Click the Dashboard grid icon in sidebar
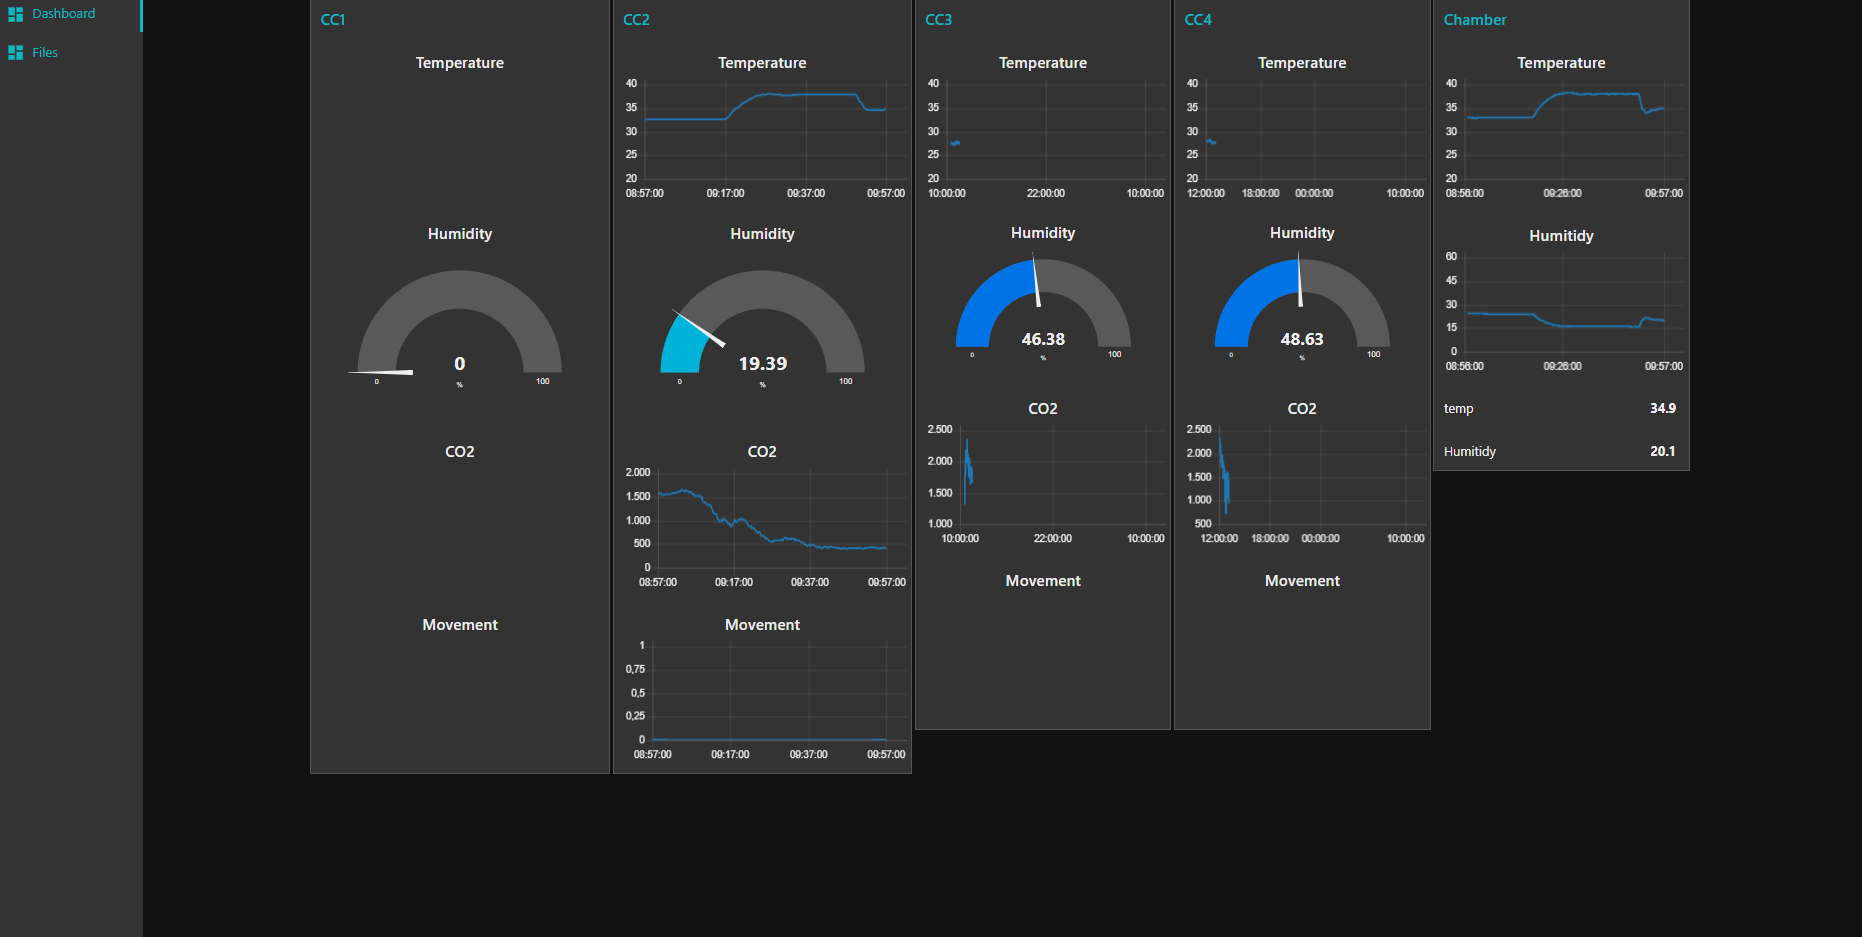 (x=15, y=14)
